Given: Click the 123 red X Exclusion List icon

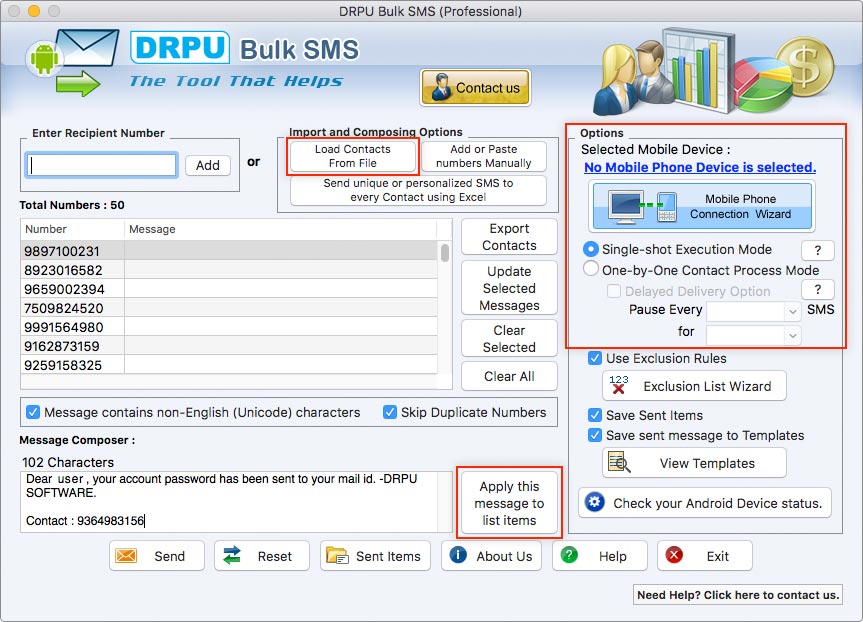Looking at the screenshot, I should 619,384.
